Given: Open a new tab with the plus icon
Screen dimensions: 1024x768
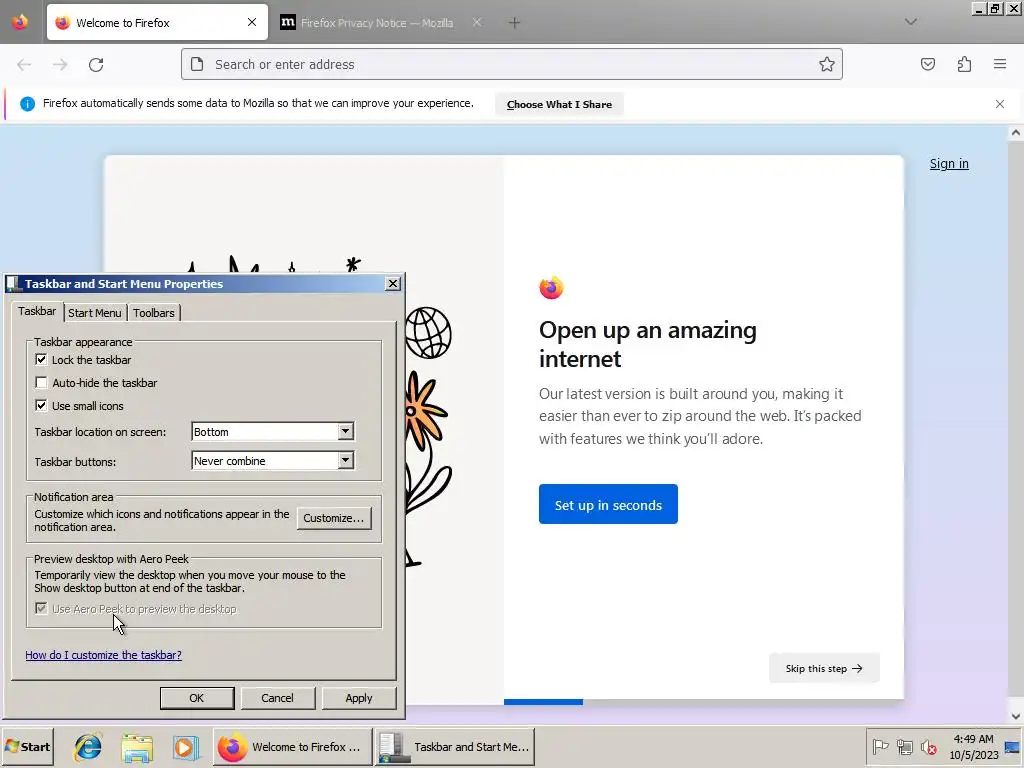Looking at the screenshot, I should tap(515, 23).
